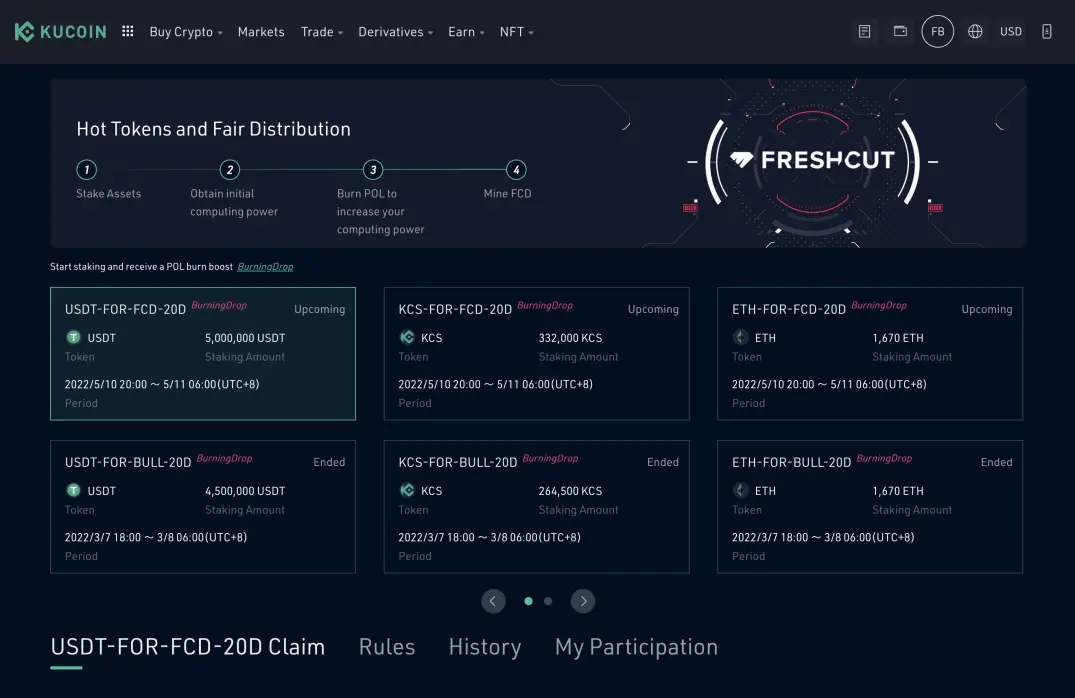Click ETH icon in ETH-FOR-FCD-20D card
This screenshot has width=1075, height=698.
(740, 337)
